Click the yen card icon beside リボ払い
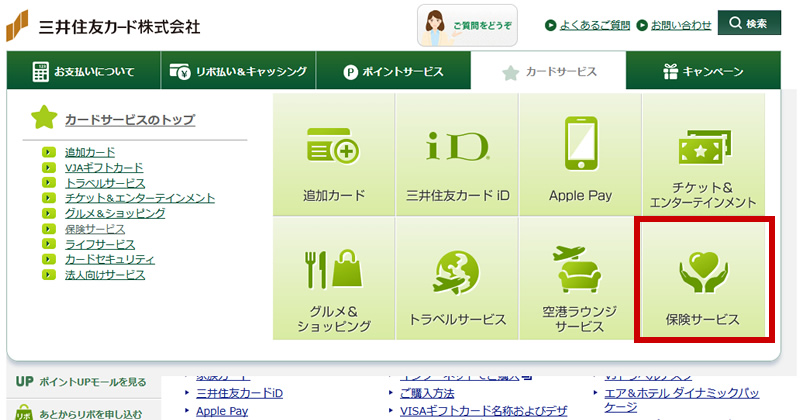Image resolution: width=800 pixels, height=420 pixels. click(180, 72)
